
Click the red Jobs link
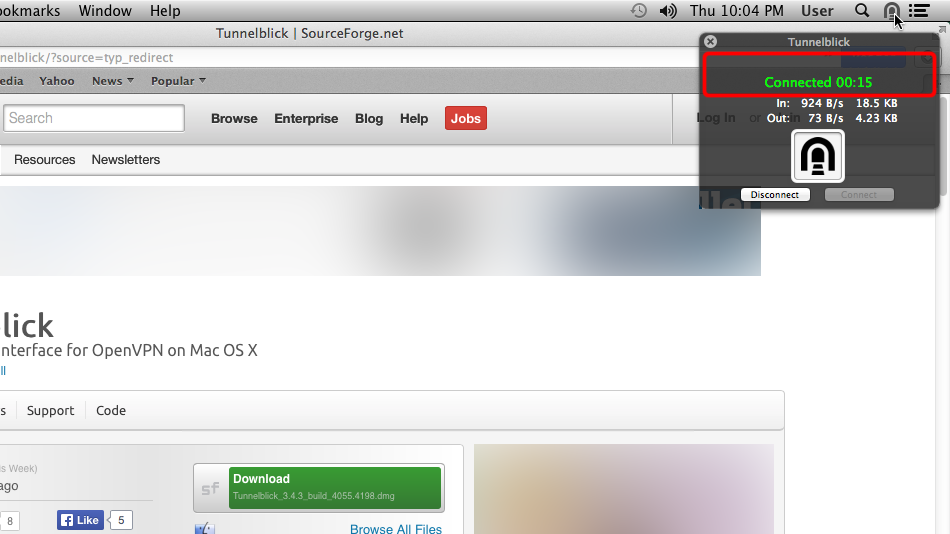point(465,118)
